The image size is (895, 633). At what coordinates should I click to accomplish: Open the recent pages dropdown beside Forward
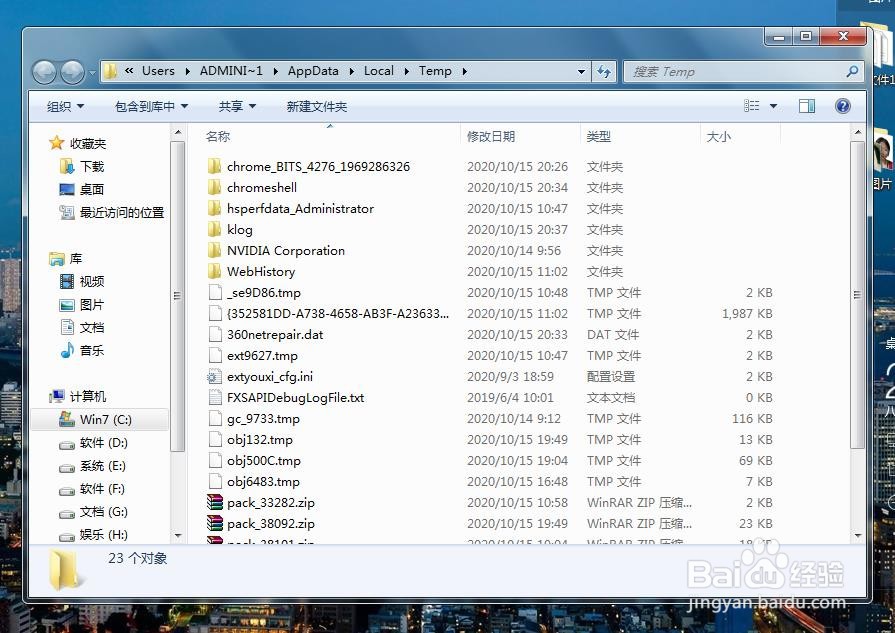click(x=92, y=72)
